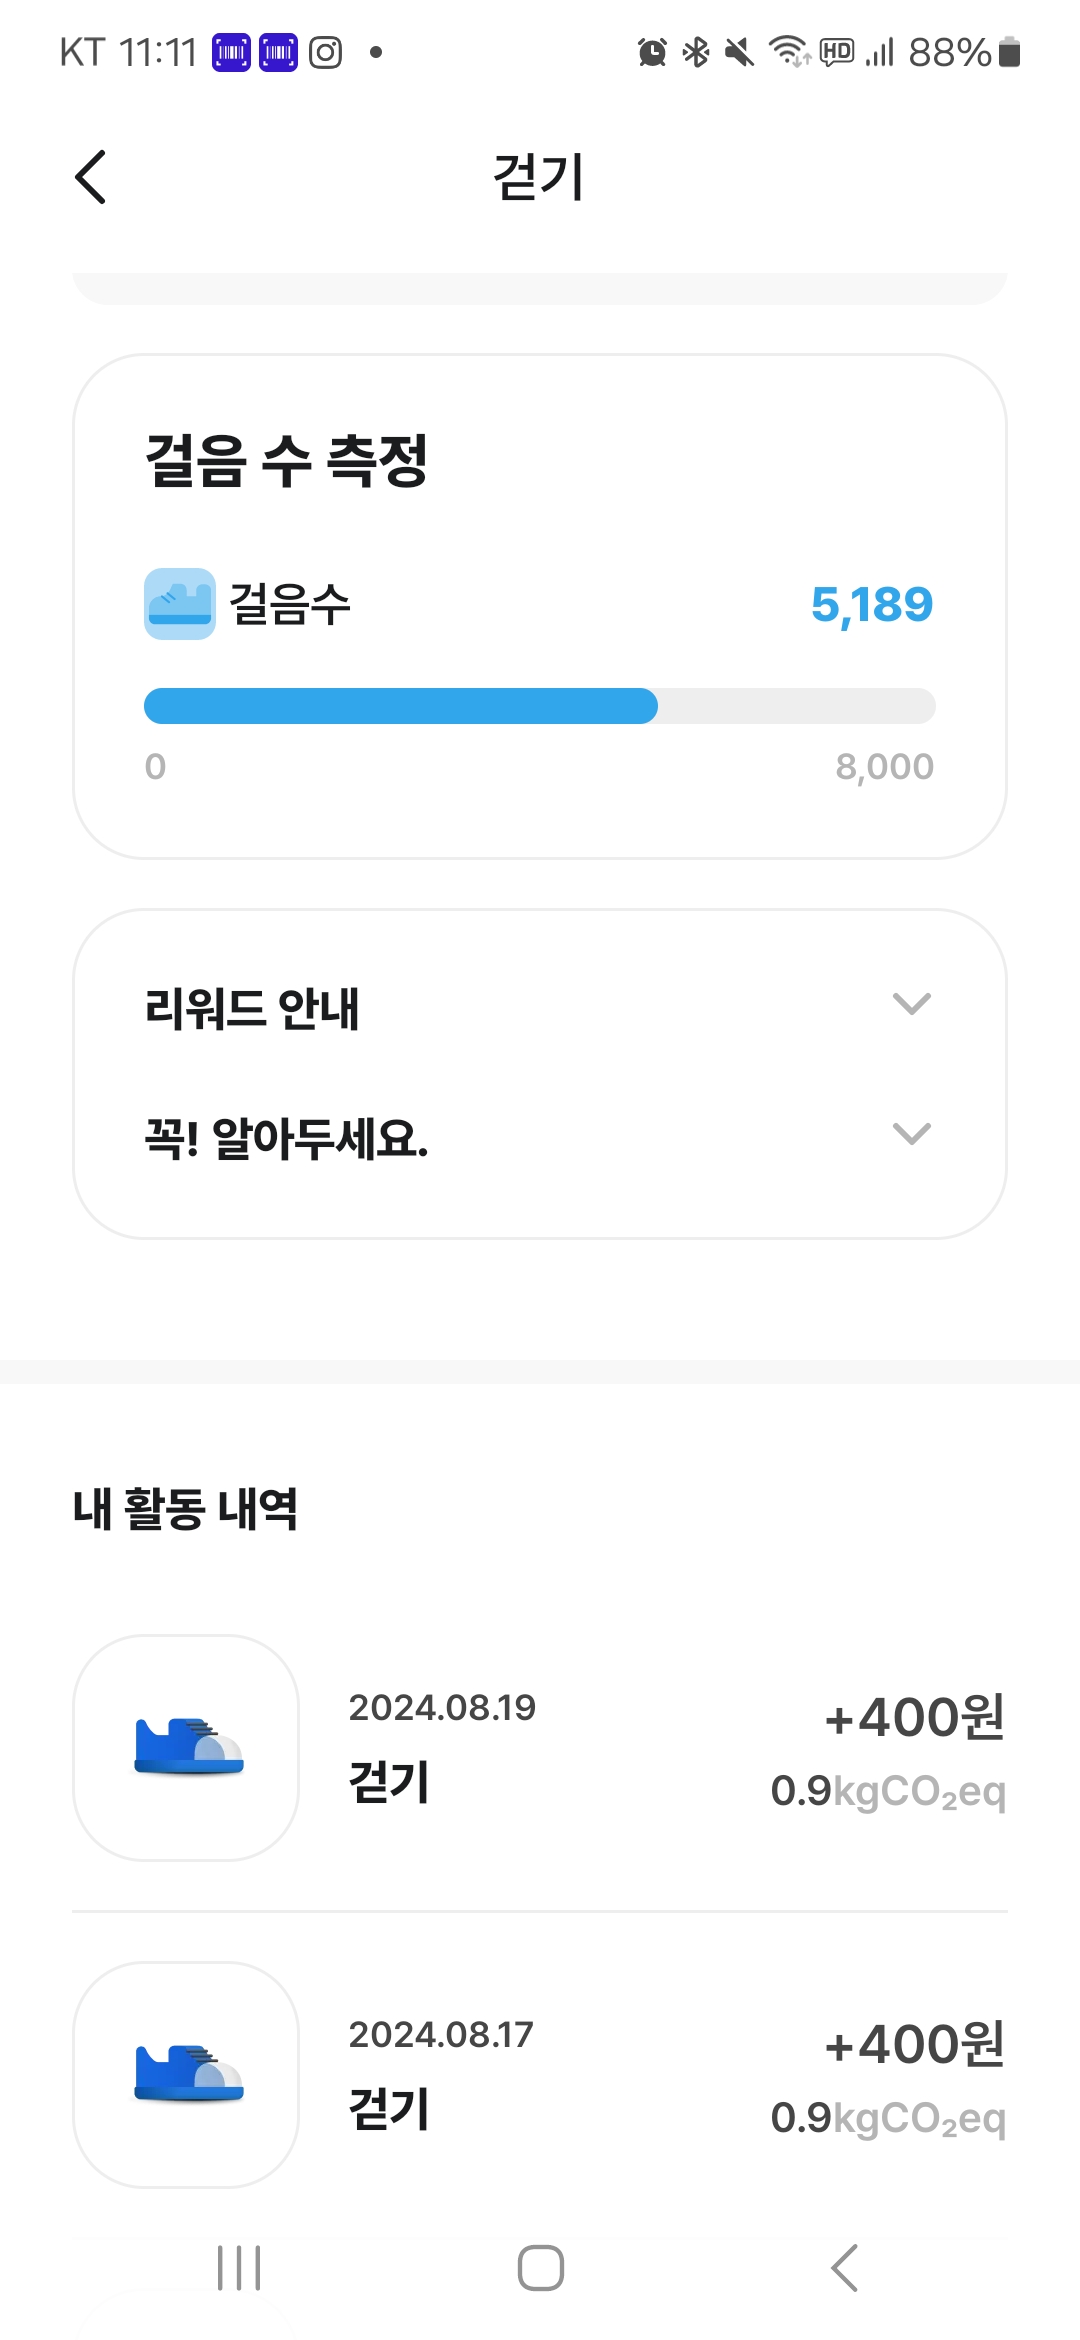Tap the alarm status bar icon
This screenshot has width=1080, height=2340.
point(652,52)
